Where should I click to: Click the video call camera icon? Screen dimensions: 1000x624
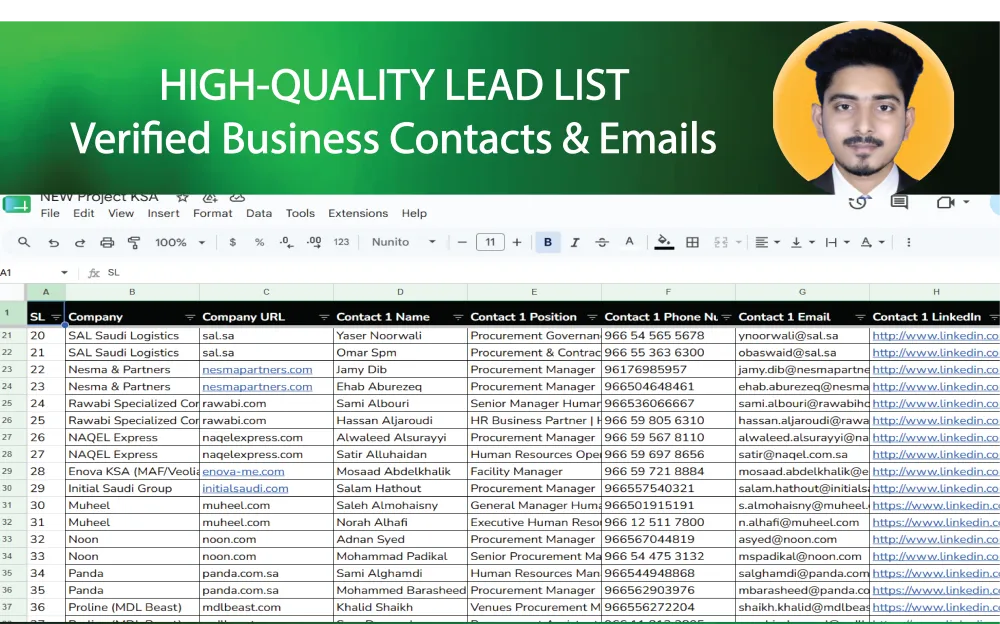[945, 202]
